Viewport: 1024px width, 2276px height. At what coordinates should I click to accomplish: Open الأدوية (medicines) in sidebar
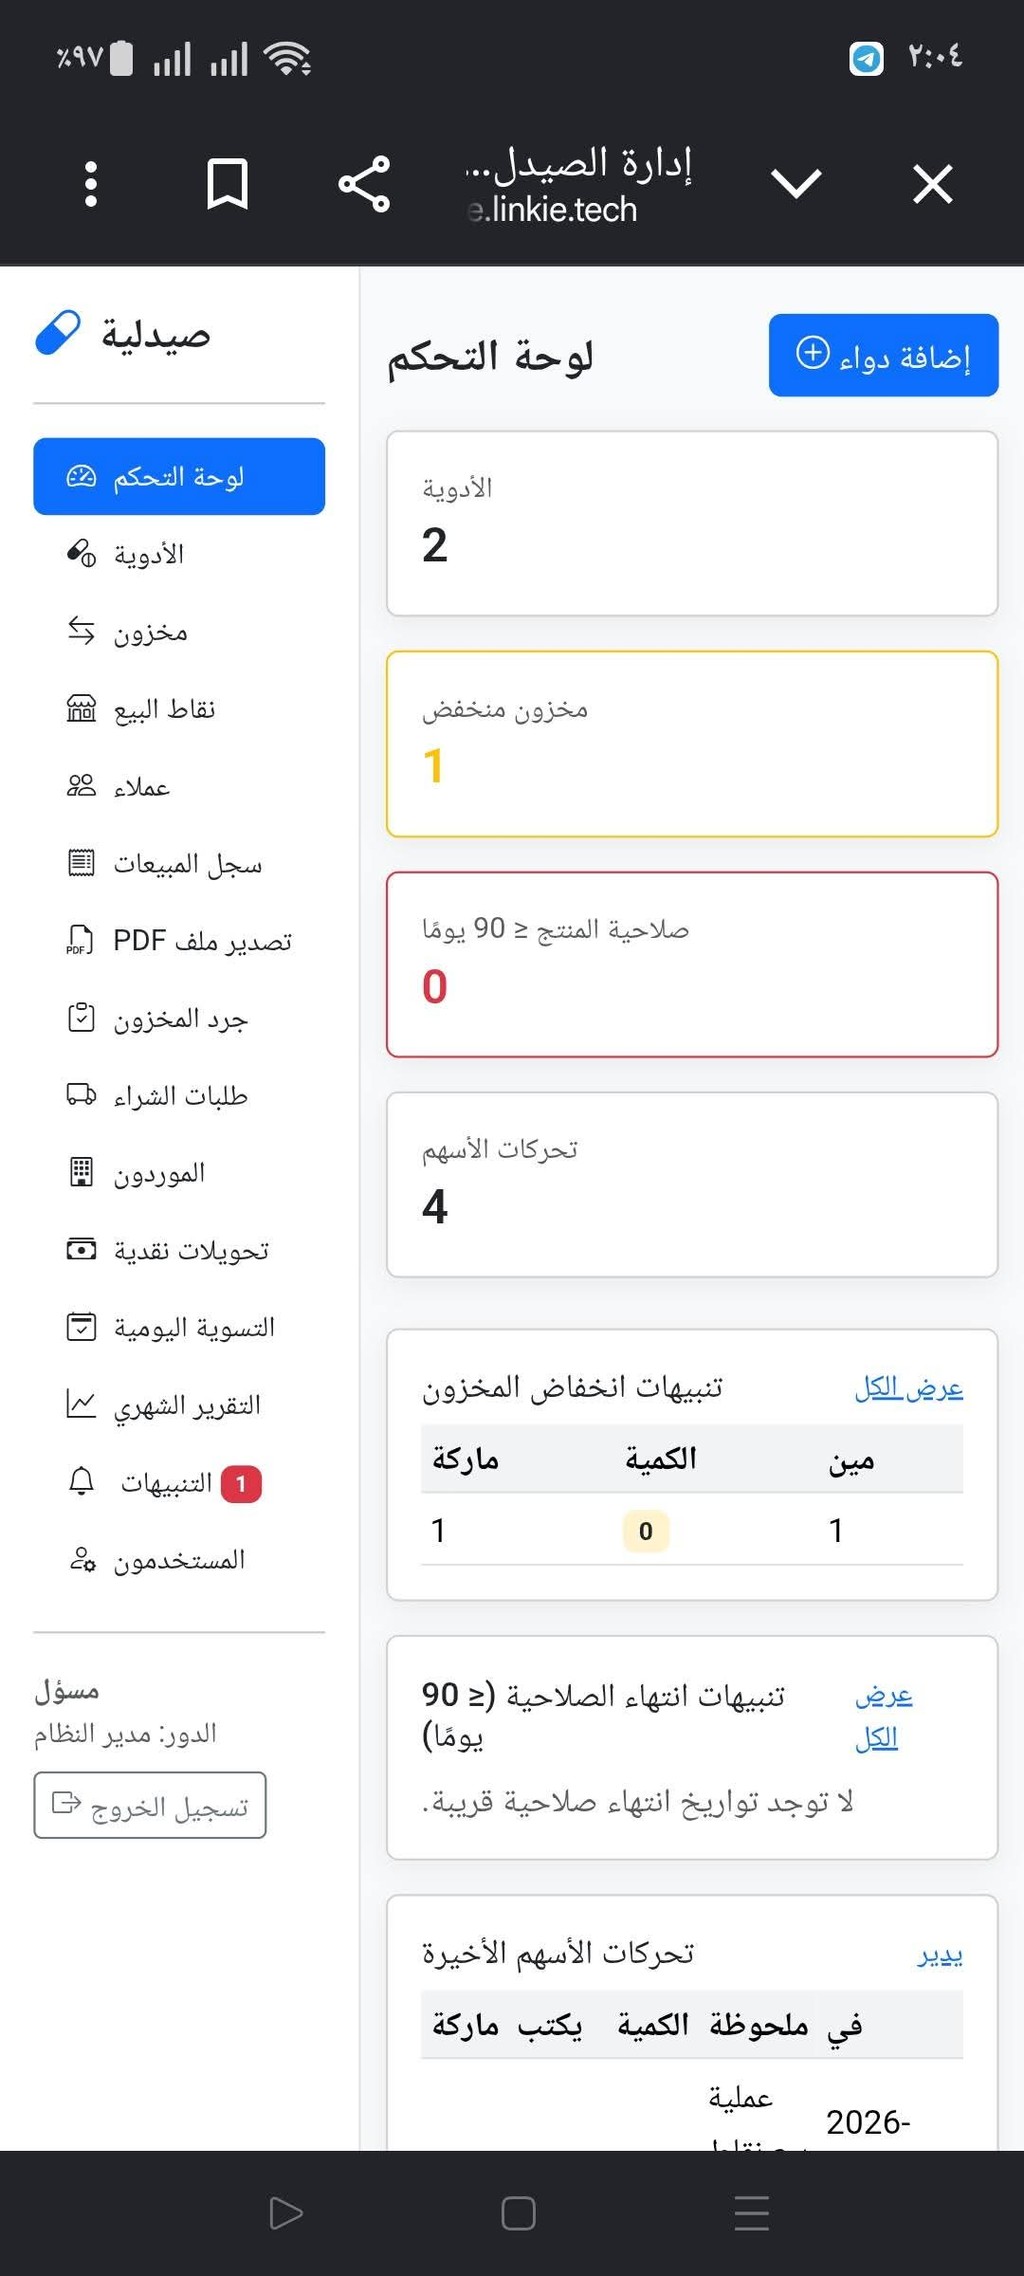coord(179,554)
